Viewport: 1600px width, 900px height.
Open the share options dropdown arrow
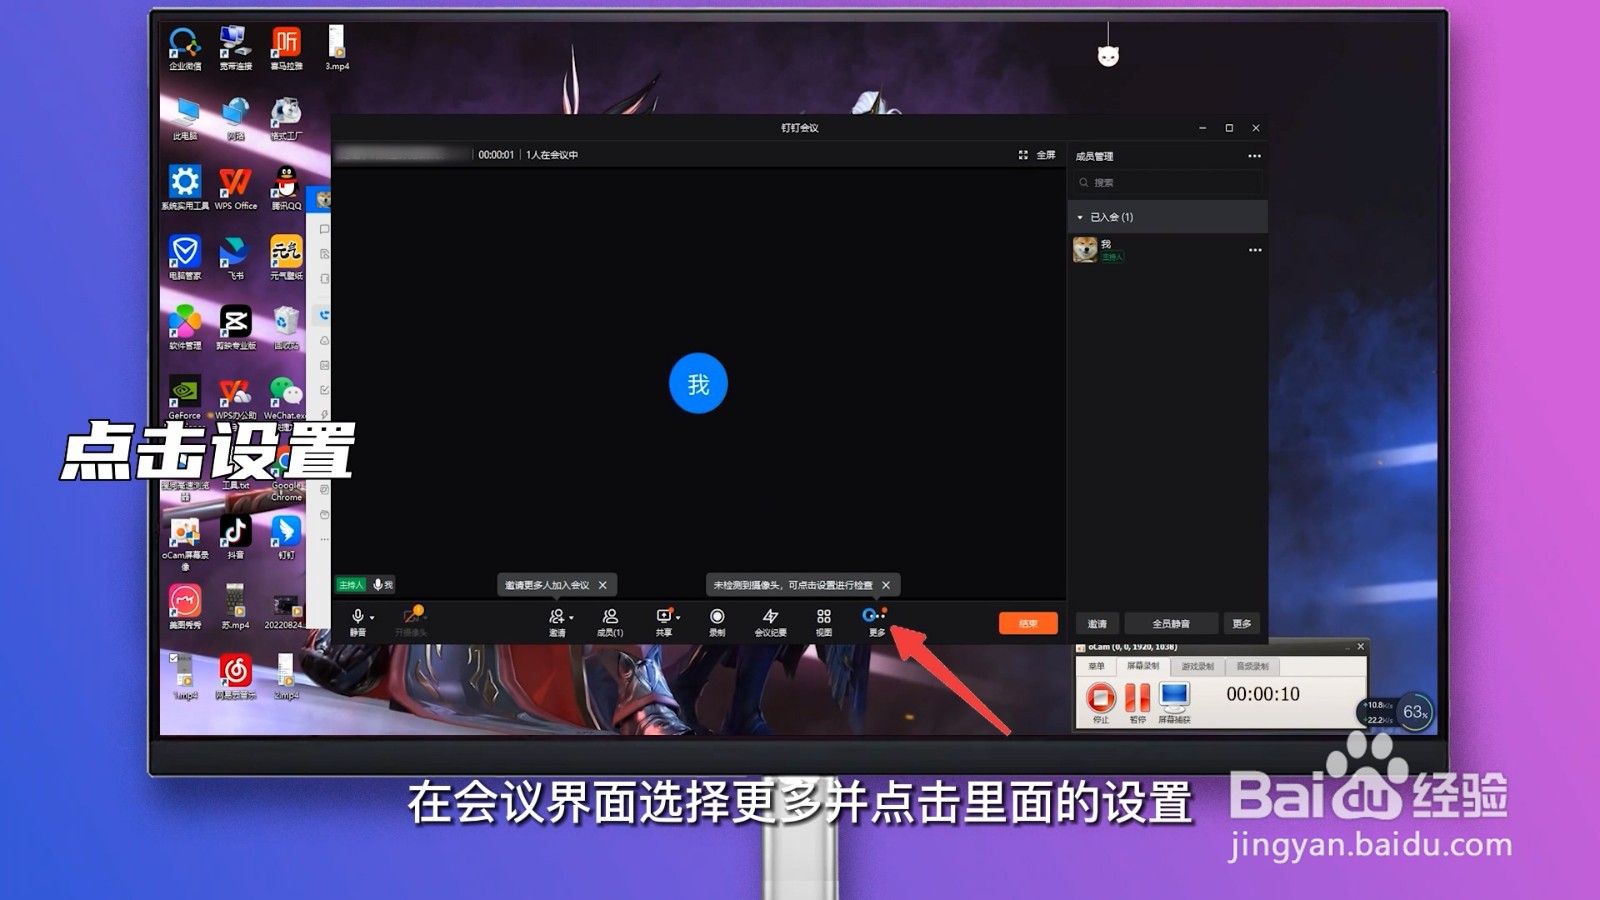pos(676,616)
